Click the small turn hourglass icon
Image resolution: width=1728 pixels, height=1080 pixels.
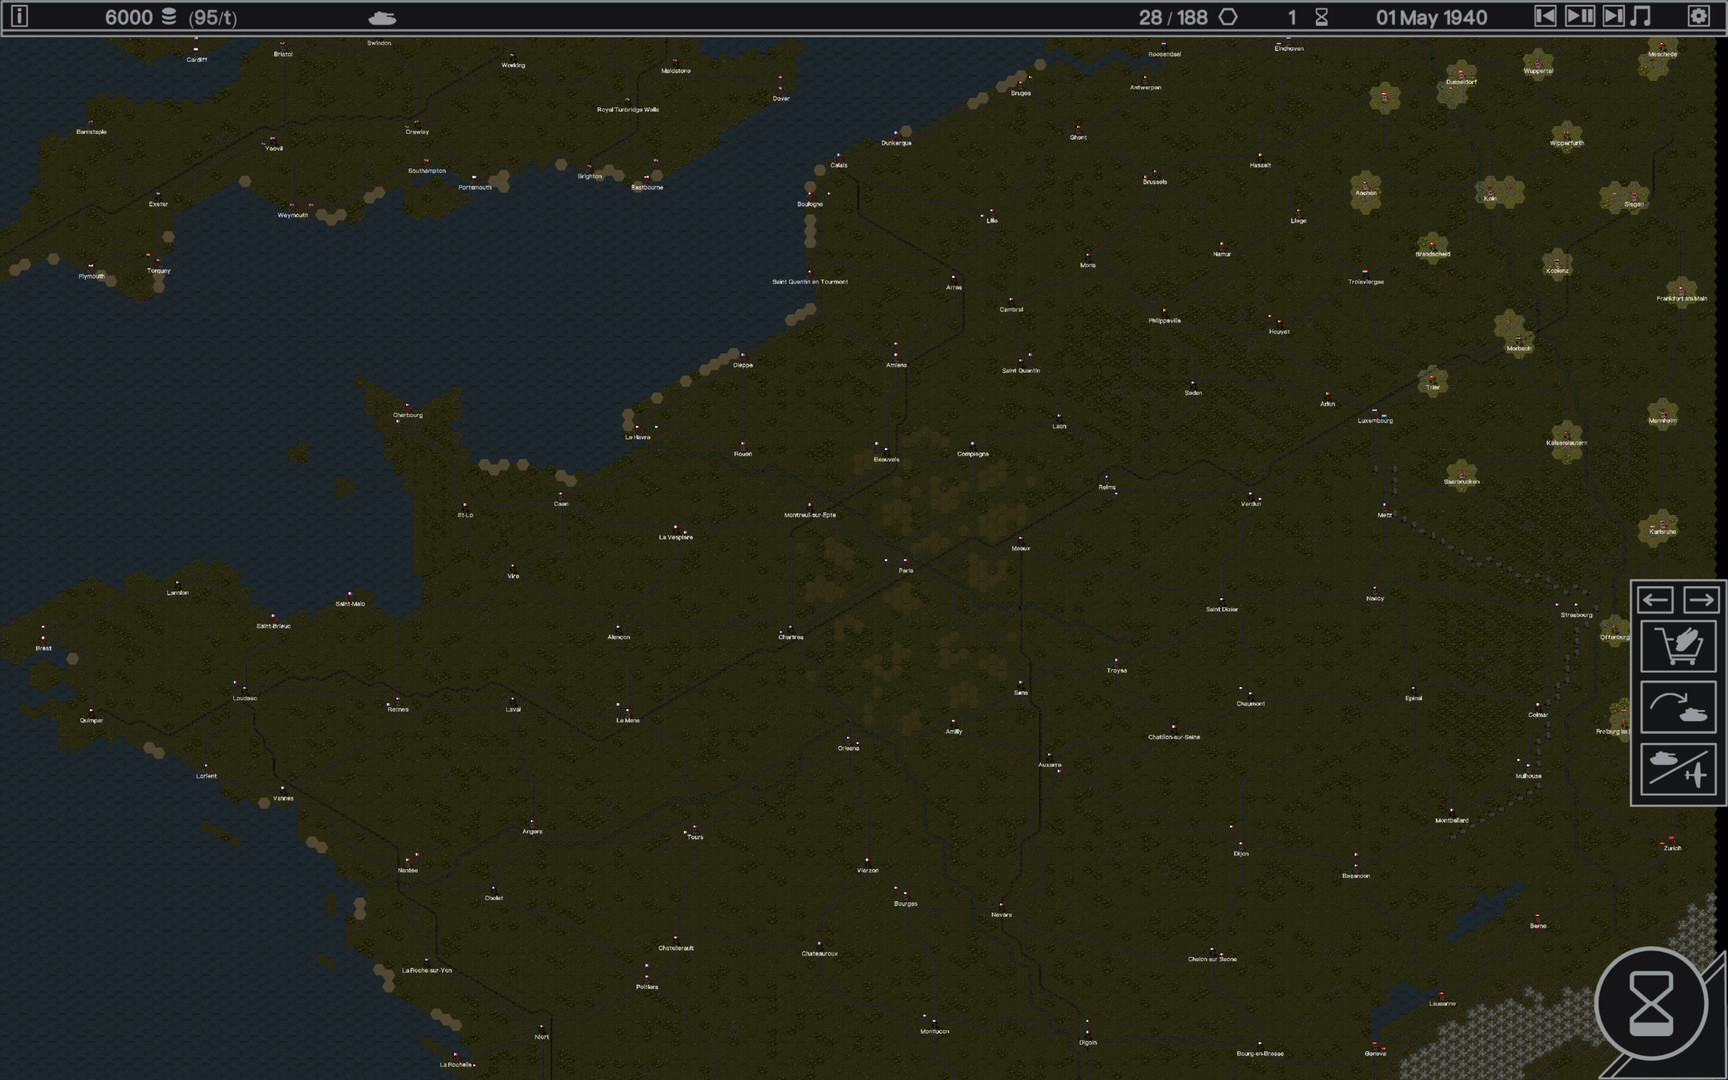pos(1321,17)
